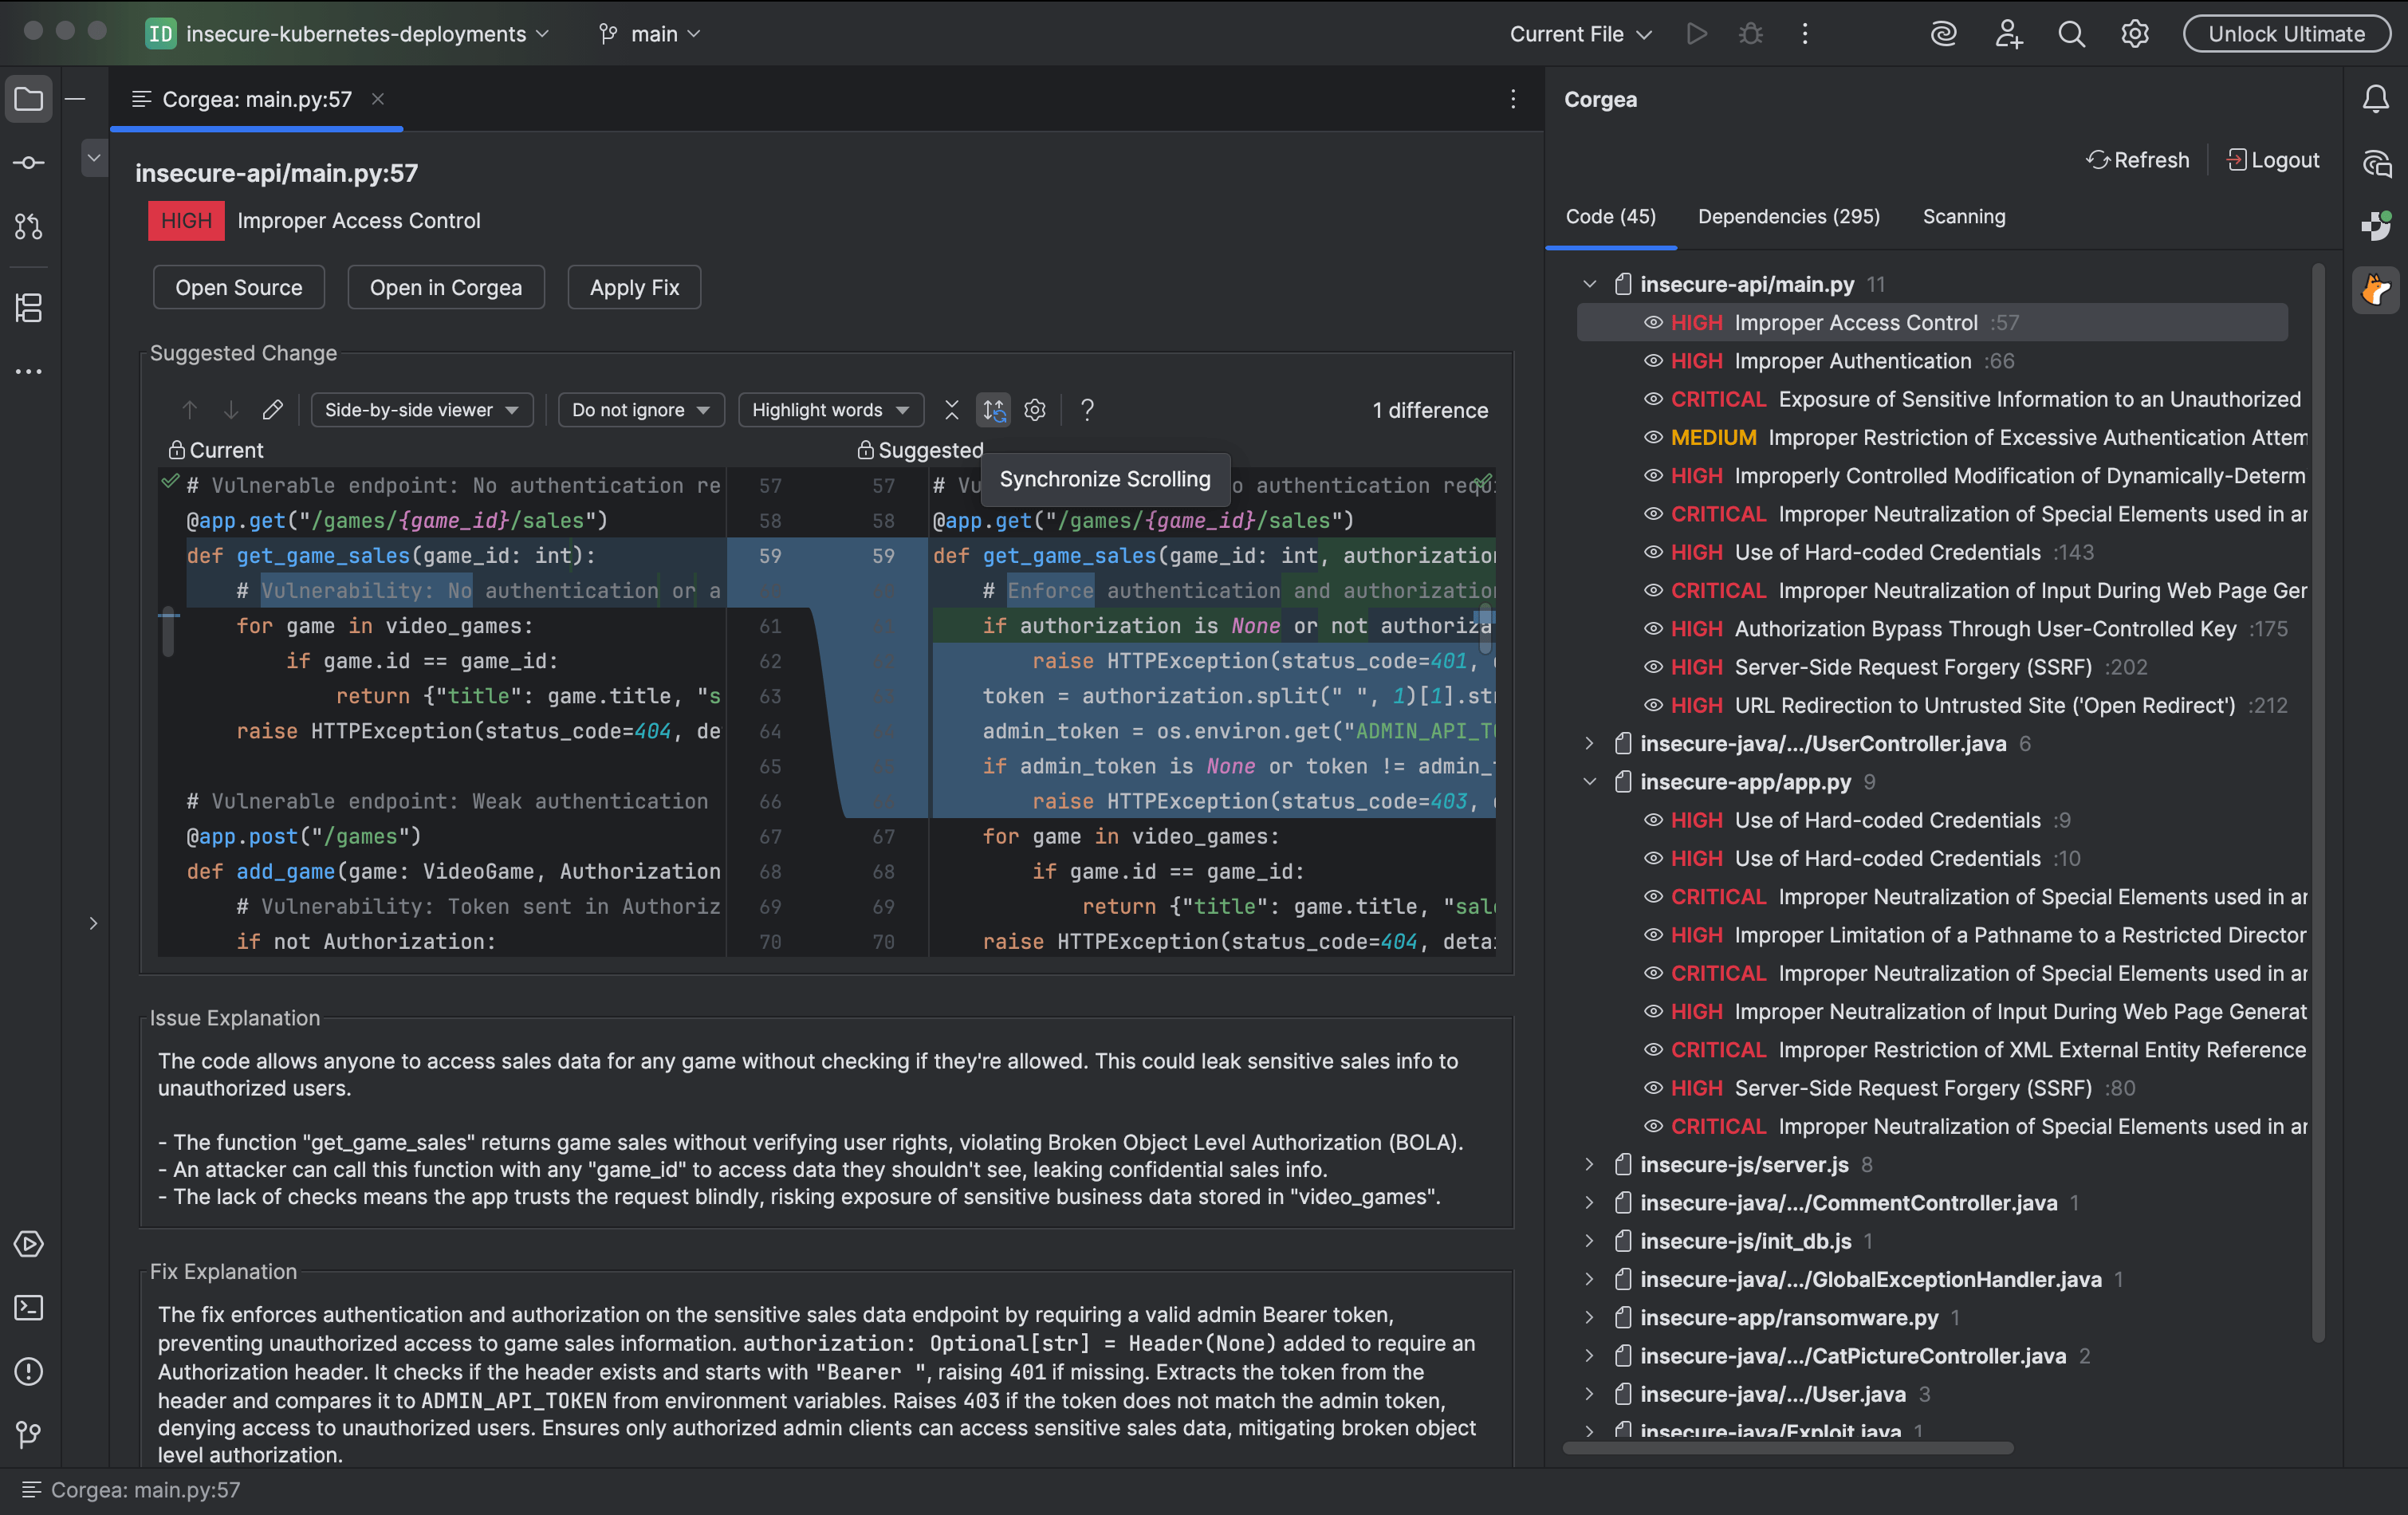2408x1515 pixels.
Task: Click the Run play icon
Action: click(x=1697, y=34)
